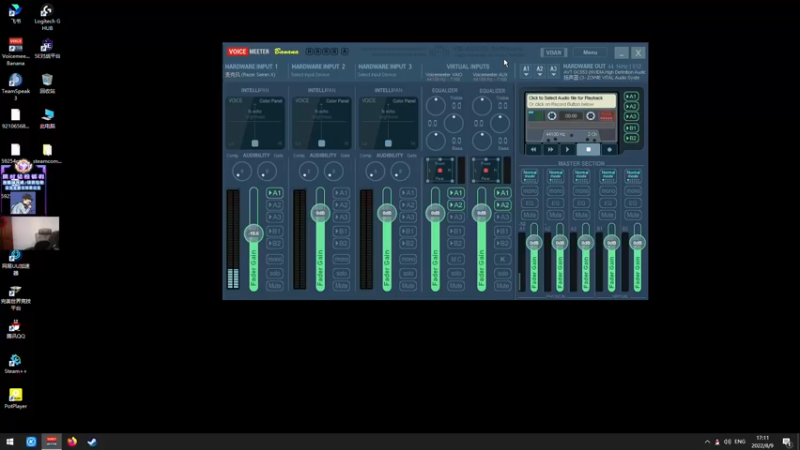Open Firefox from the taskbar
This screenshot has height=450, width=800.
pyautogui.click(x=72, y=442)
